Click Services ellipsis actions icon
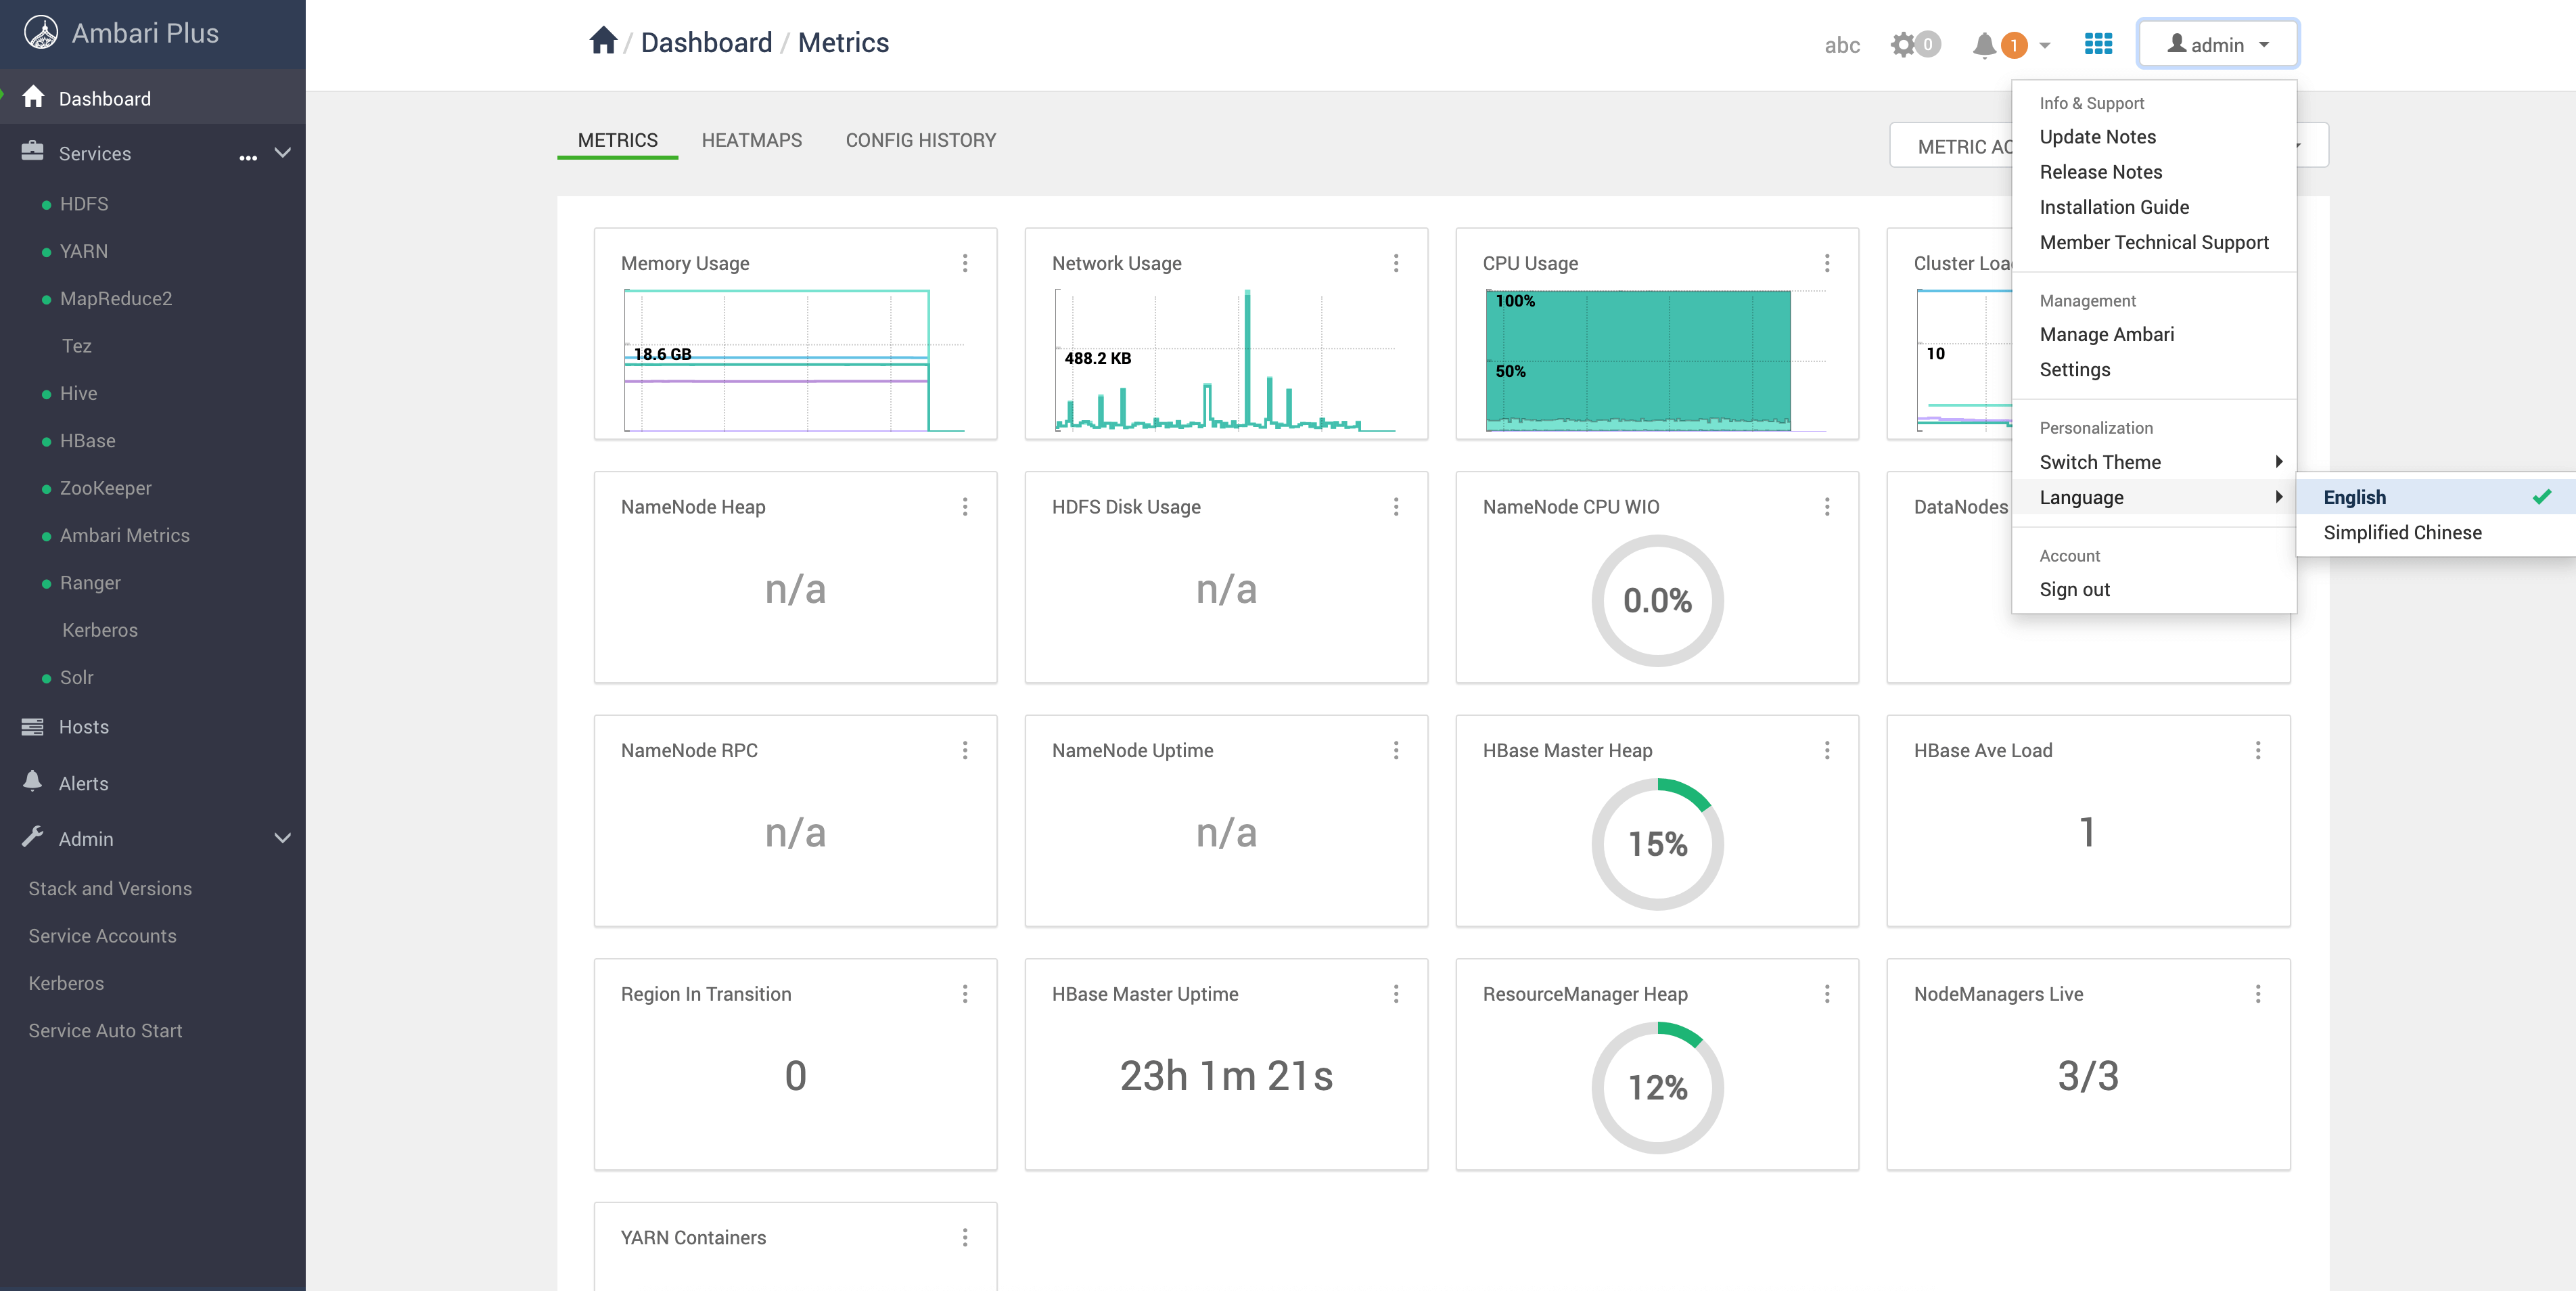Screen dimensions: 2576x1291 coord(248,156)
